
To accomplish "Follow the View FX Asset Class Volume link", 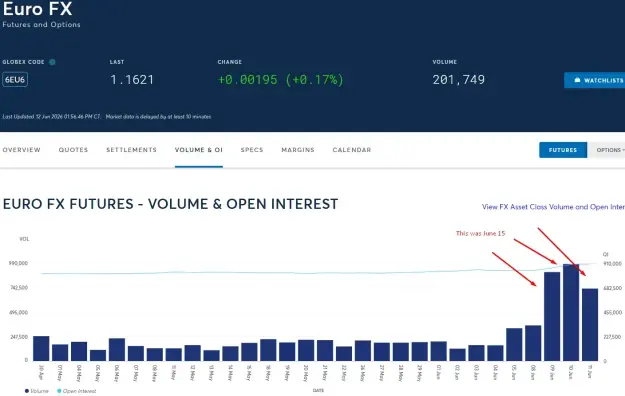I will 553,207.
